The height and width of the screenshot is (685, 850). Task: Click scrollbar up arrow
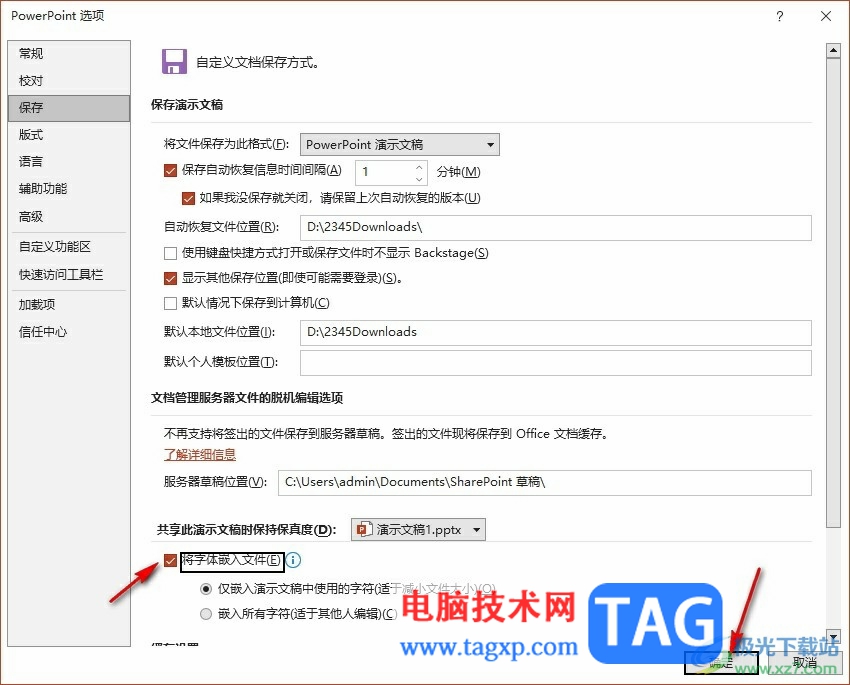point(833,51)
